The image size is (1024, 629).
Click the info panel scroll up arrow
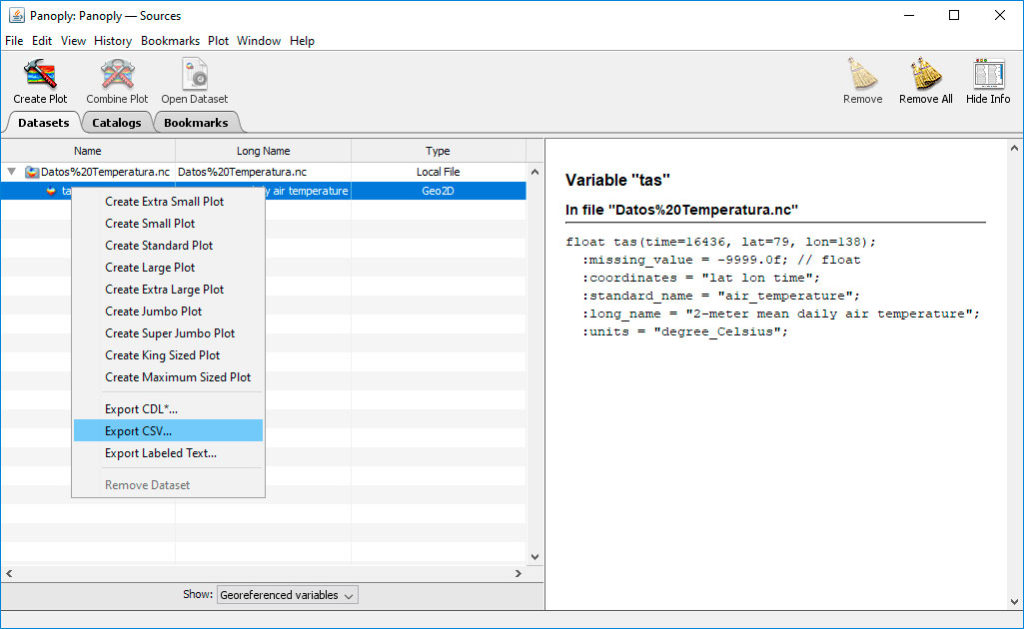pyautogui.click(x=1014, y=148)
